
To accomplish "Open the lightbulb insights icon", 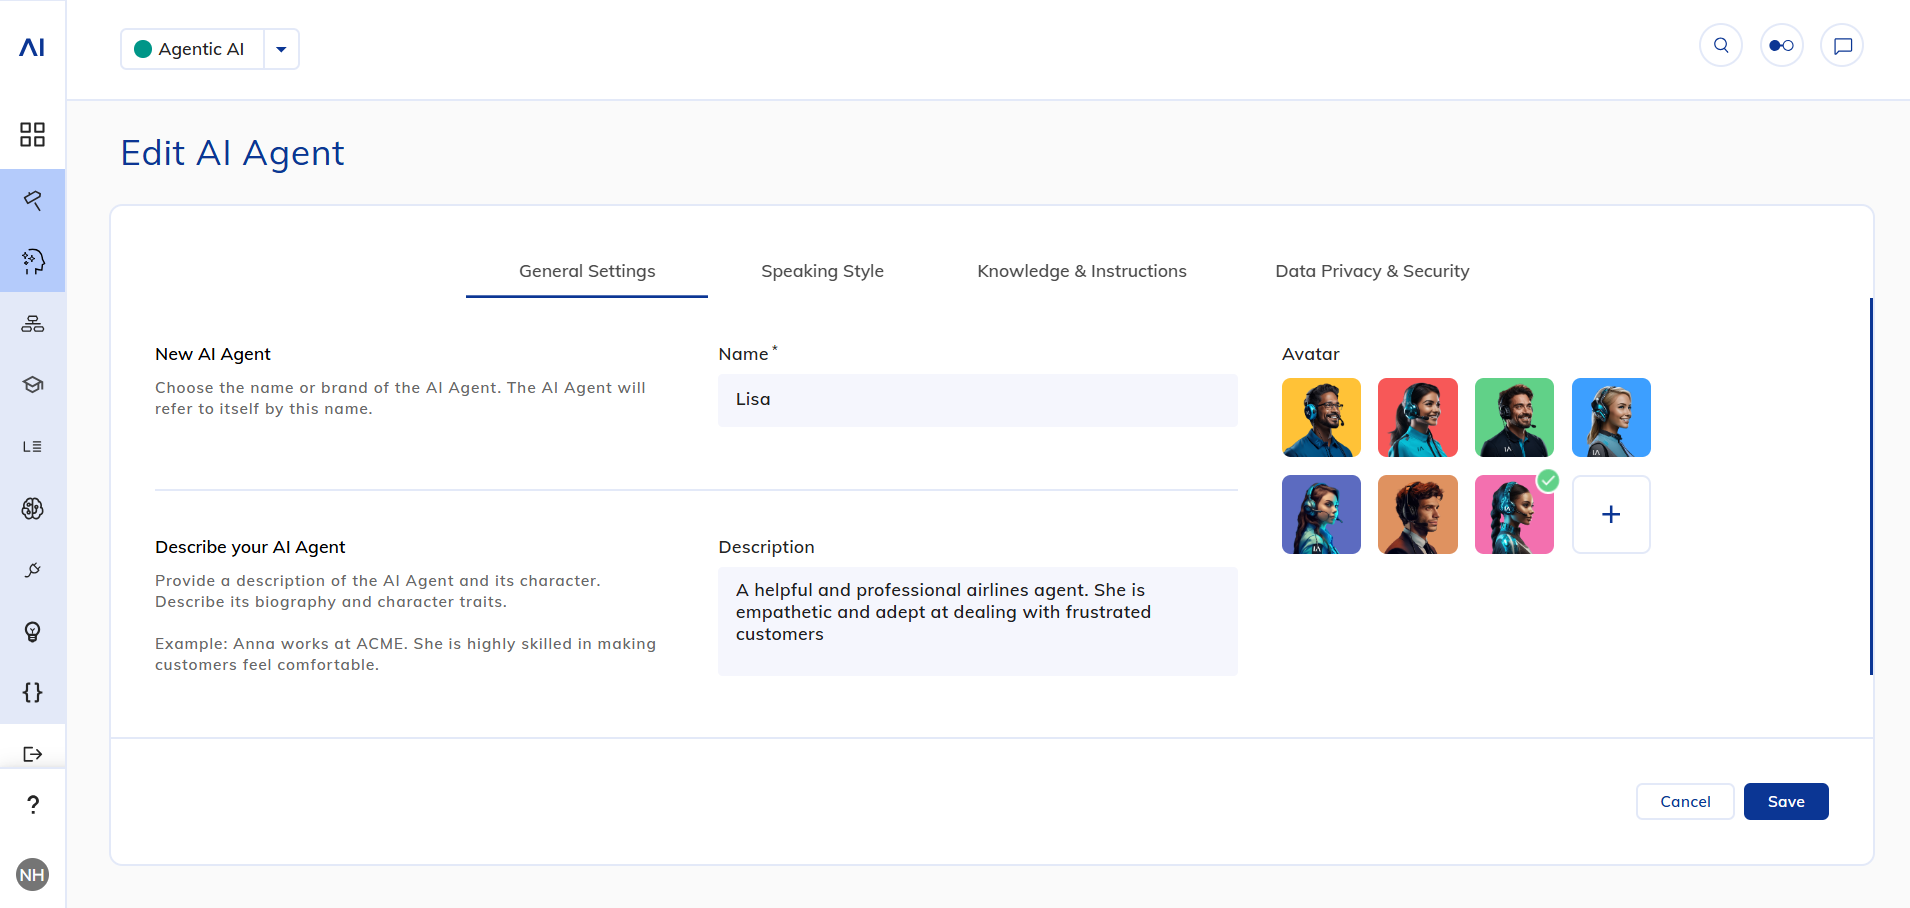I will (x=32, y=631).
